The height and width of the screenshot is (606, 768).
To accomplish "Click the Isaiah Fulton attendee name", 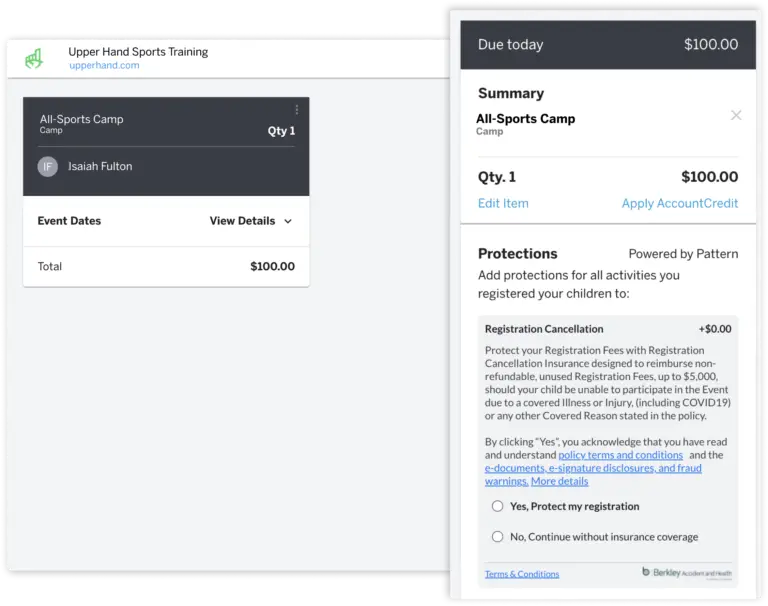I will (x=100, y=167).
